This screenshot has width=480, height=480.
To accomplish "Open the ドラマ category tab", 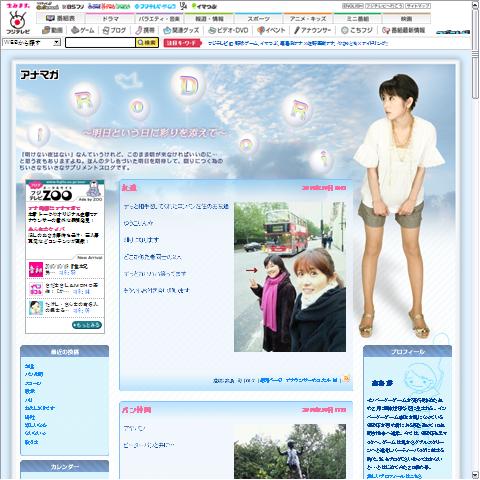I will click(x=110, y=19).
